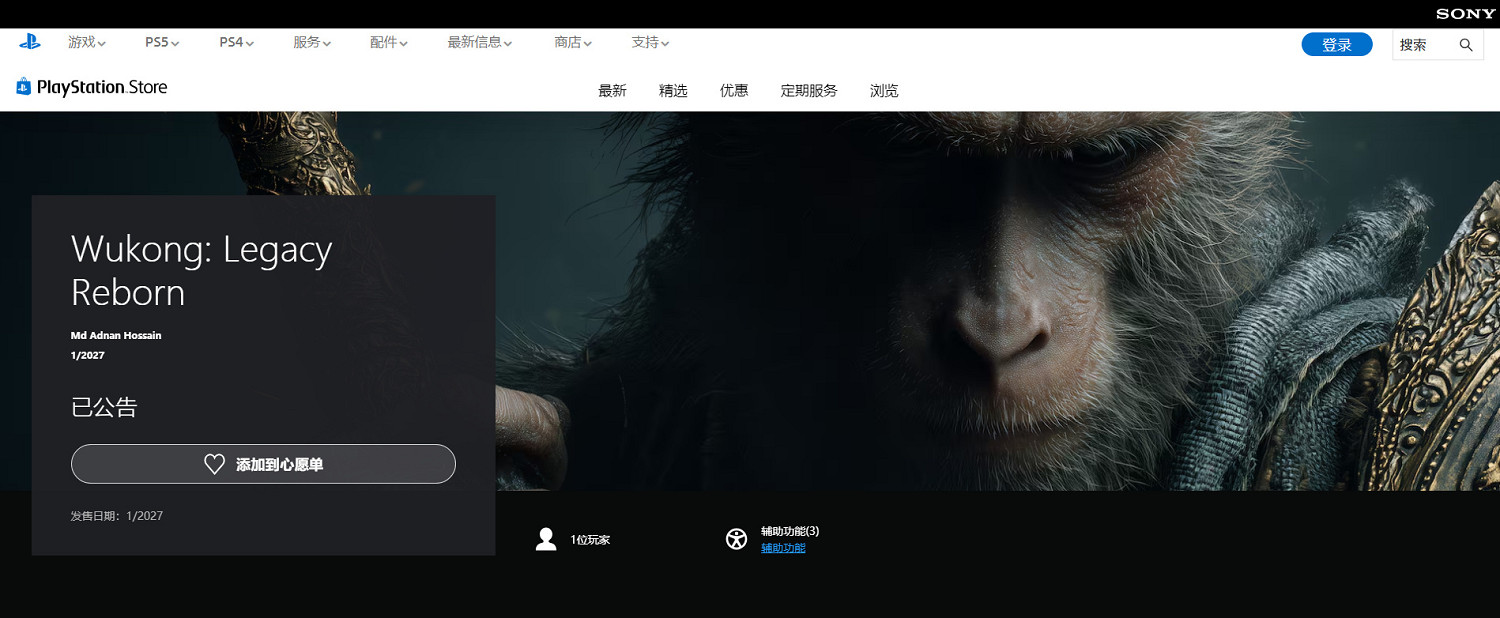1500x618 pixels.
Task: Open the 辅助功能 link
Action: click(783, 548)
